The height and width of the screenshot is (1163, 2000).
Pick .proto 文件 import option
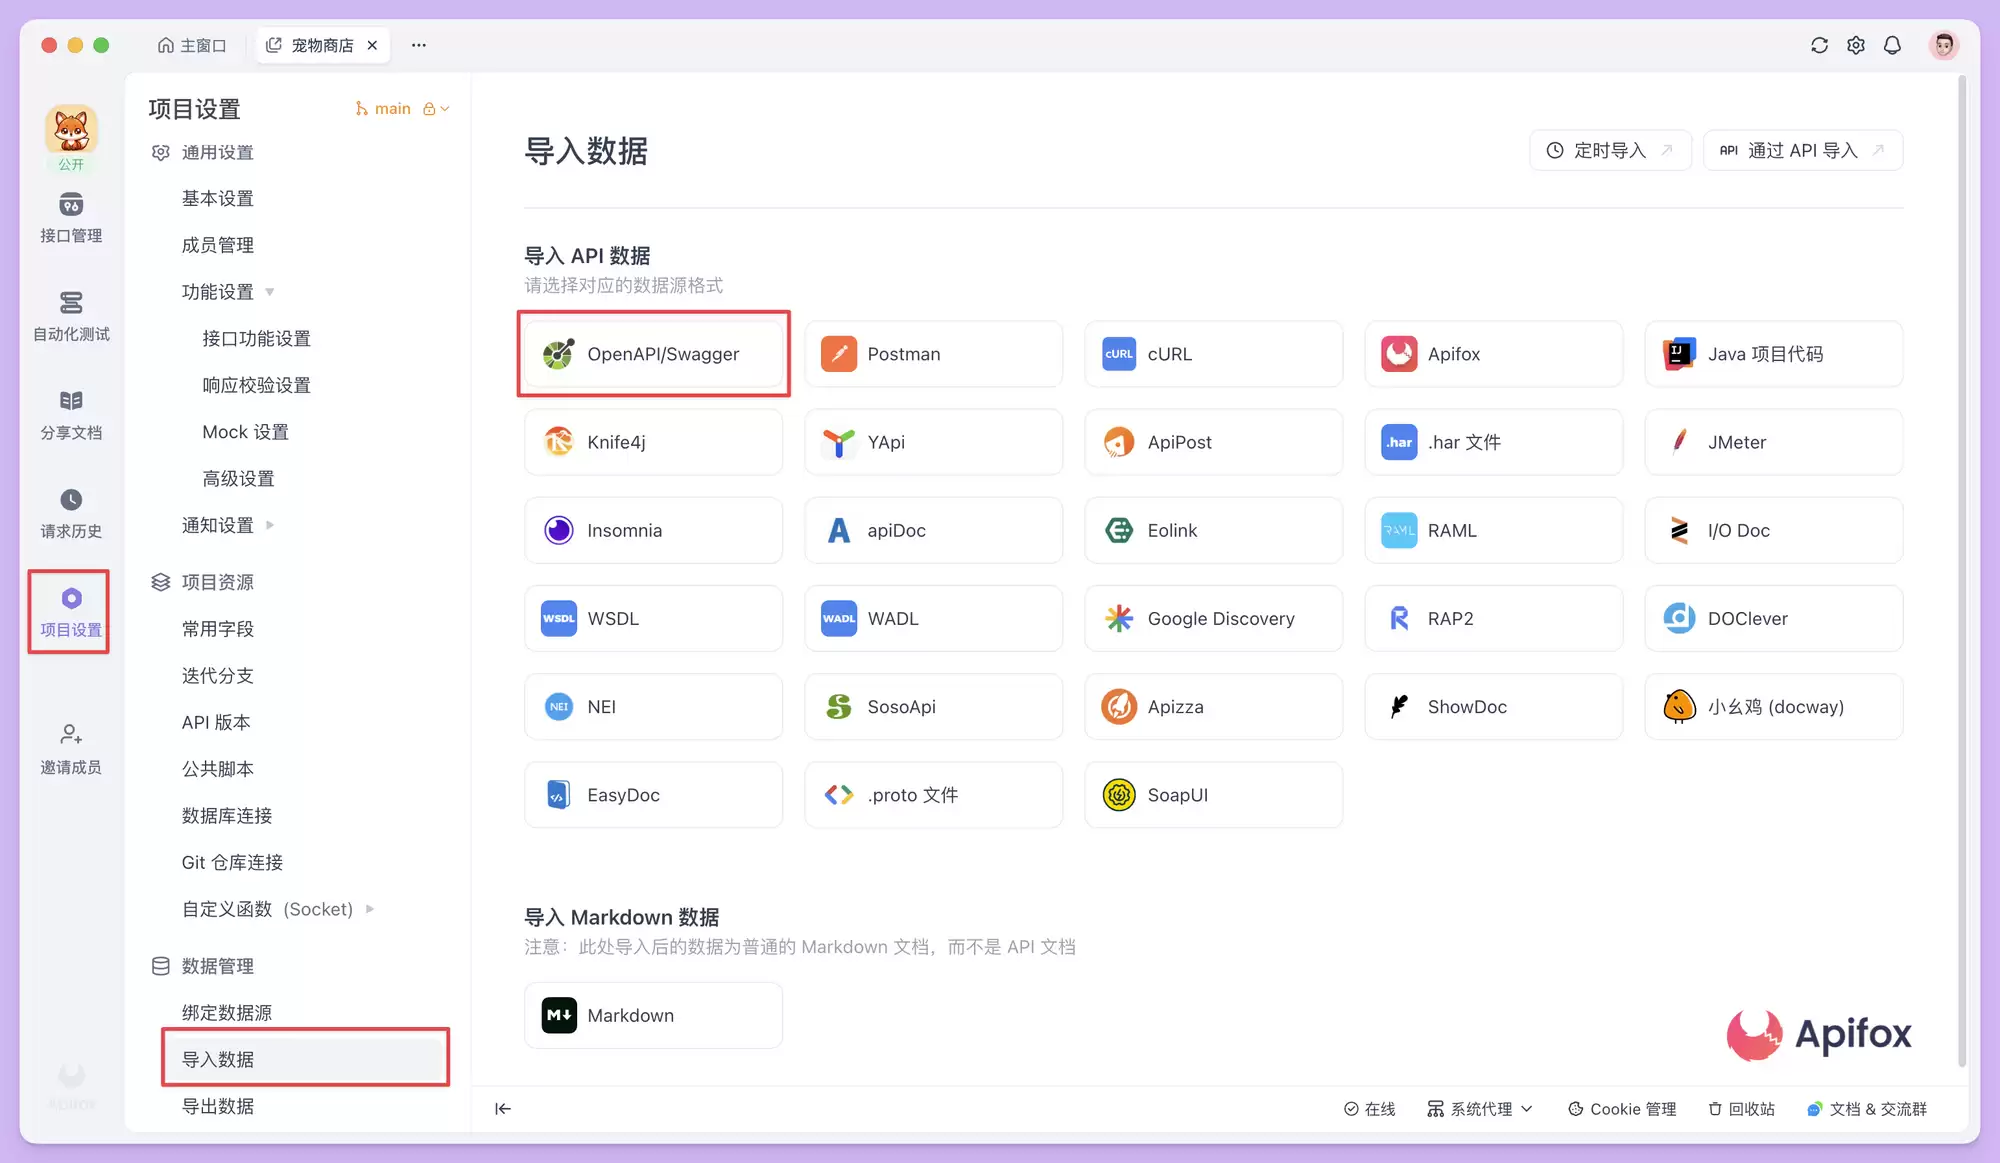point(933,794)
